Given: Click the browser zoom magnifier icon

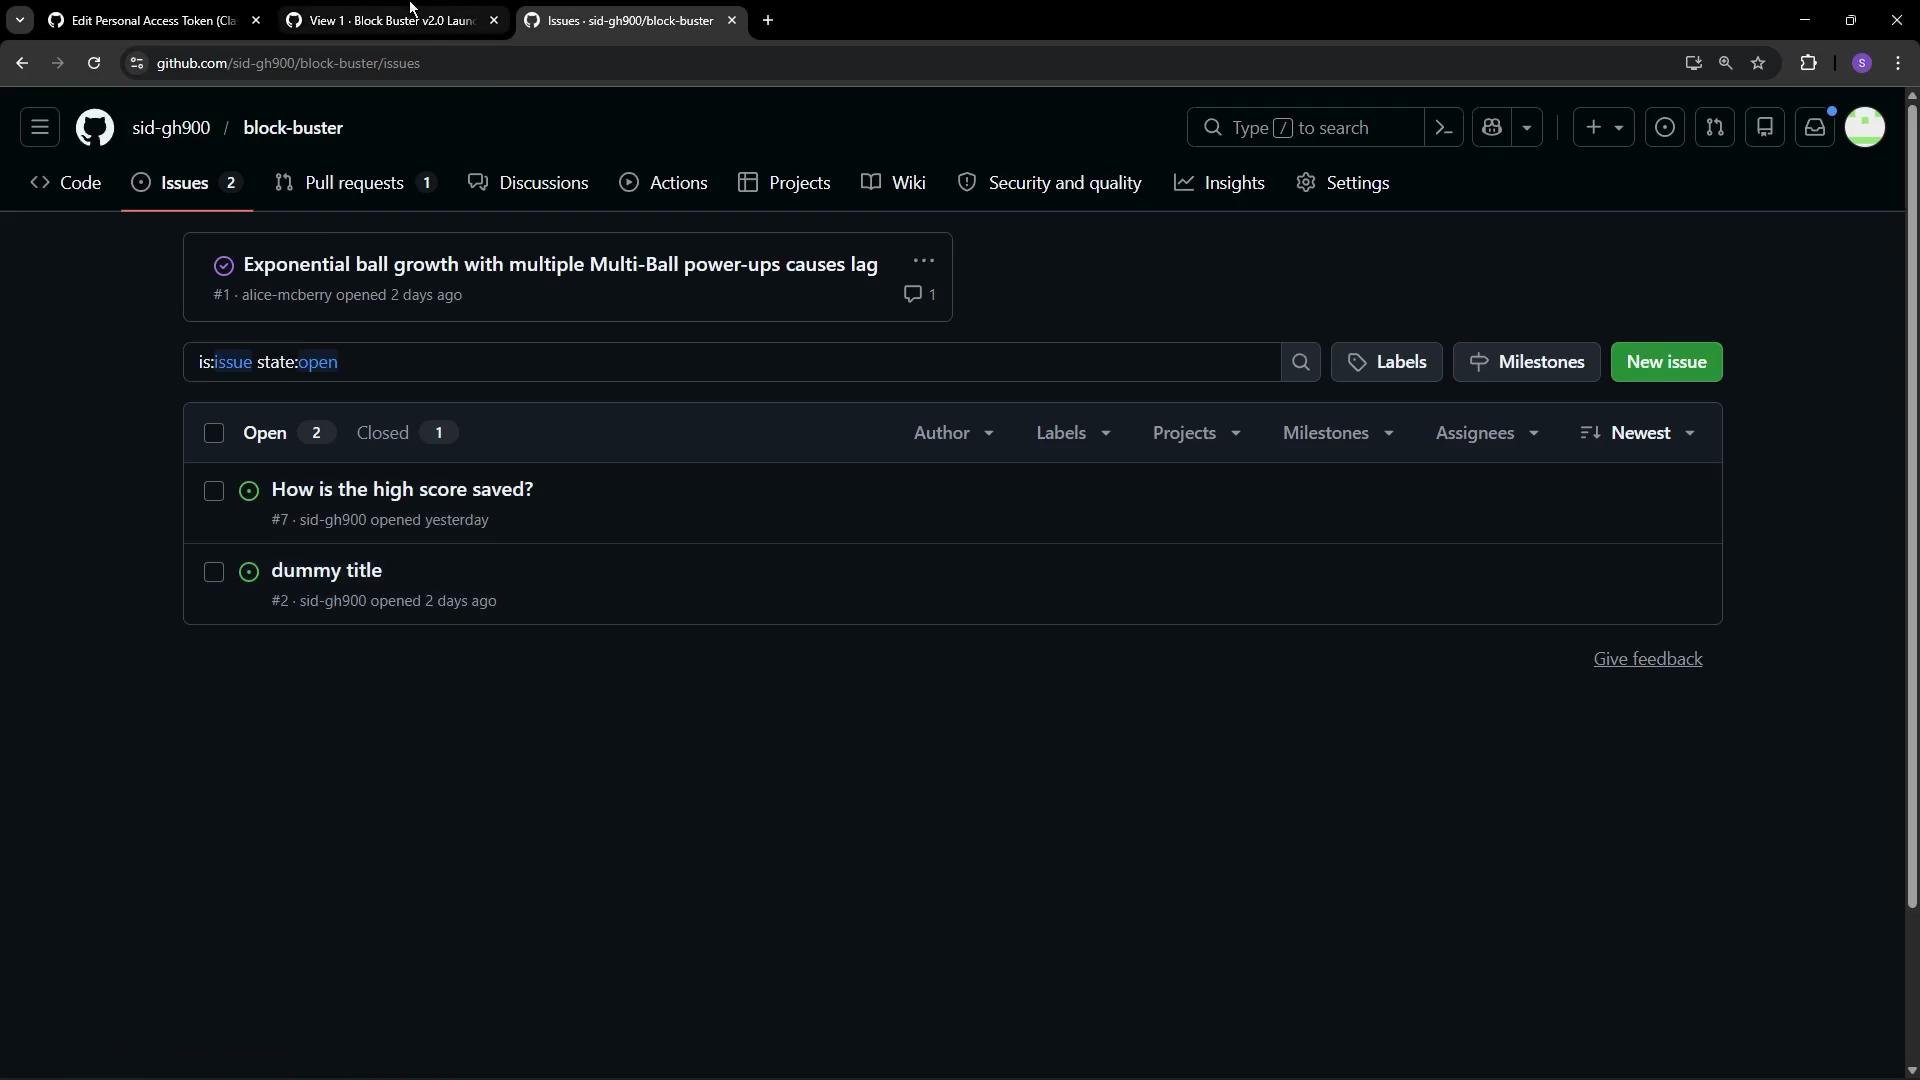Looking at the screenshot, I should [1725, 63].
